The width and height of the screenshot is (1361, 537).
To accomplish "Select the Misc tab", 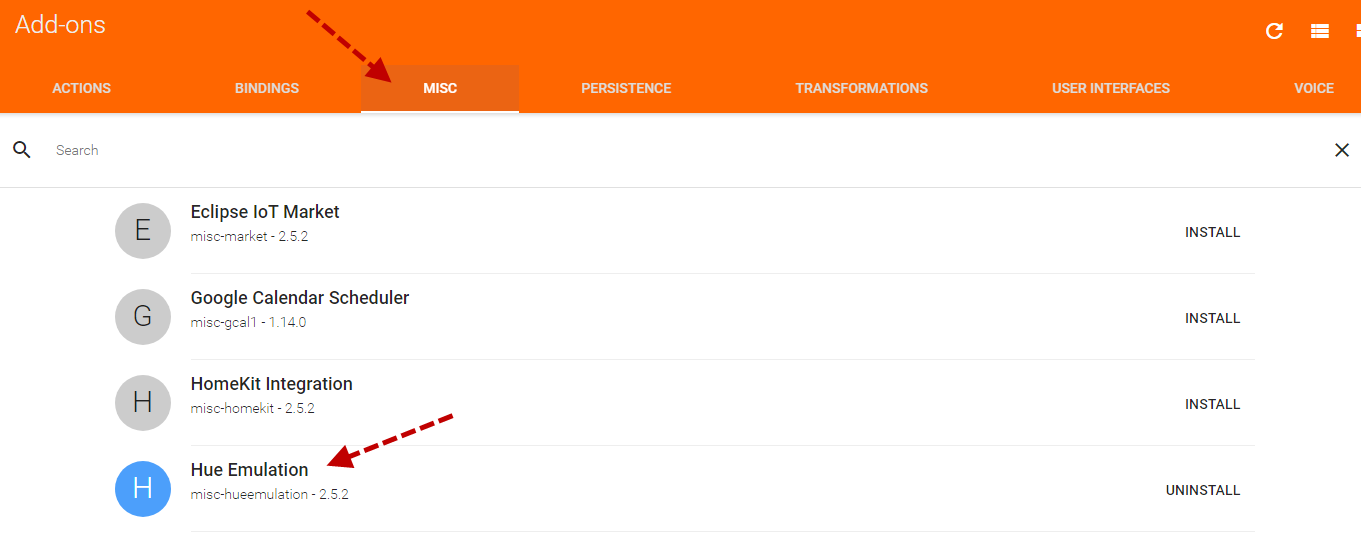I will [440, 88].
